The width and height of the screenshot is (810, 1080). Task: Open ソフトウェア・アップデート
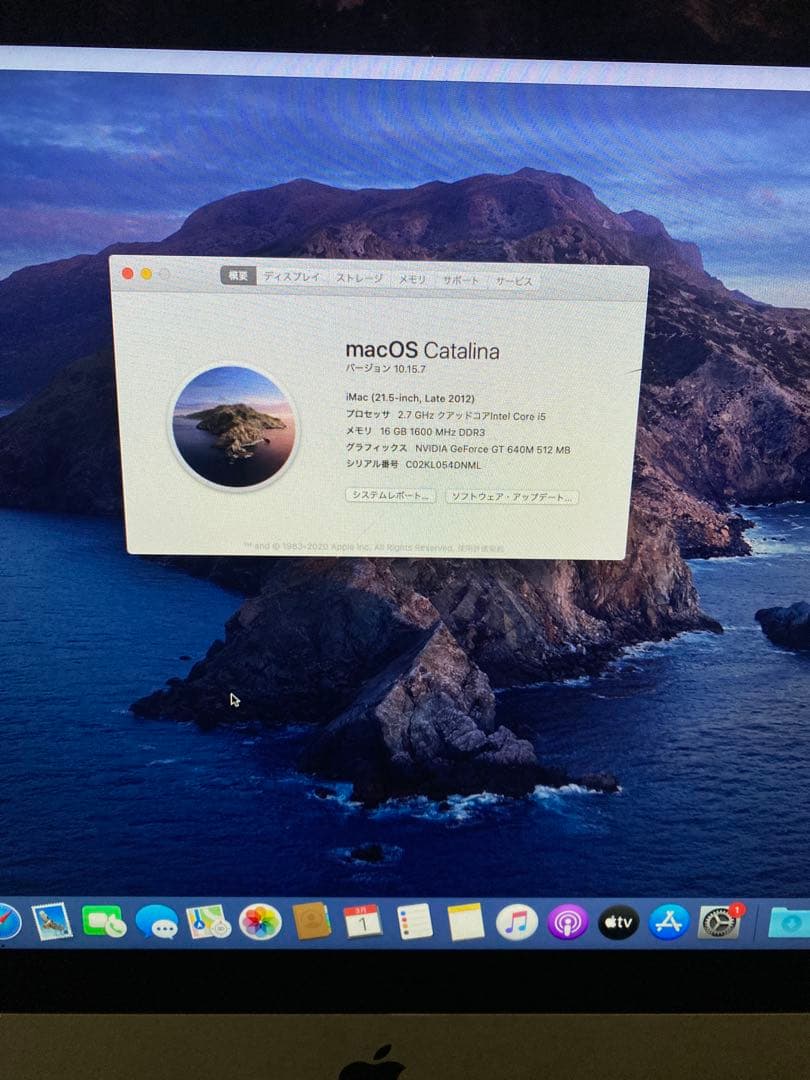[512, 498]
